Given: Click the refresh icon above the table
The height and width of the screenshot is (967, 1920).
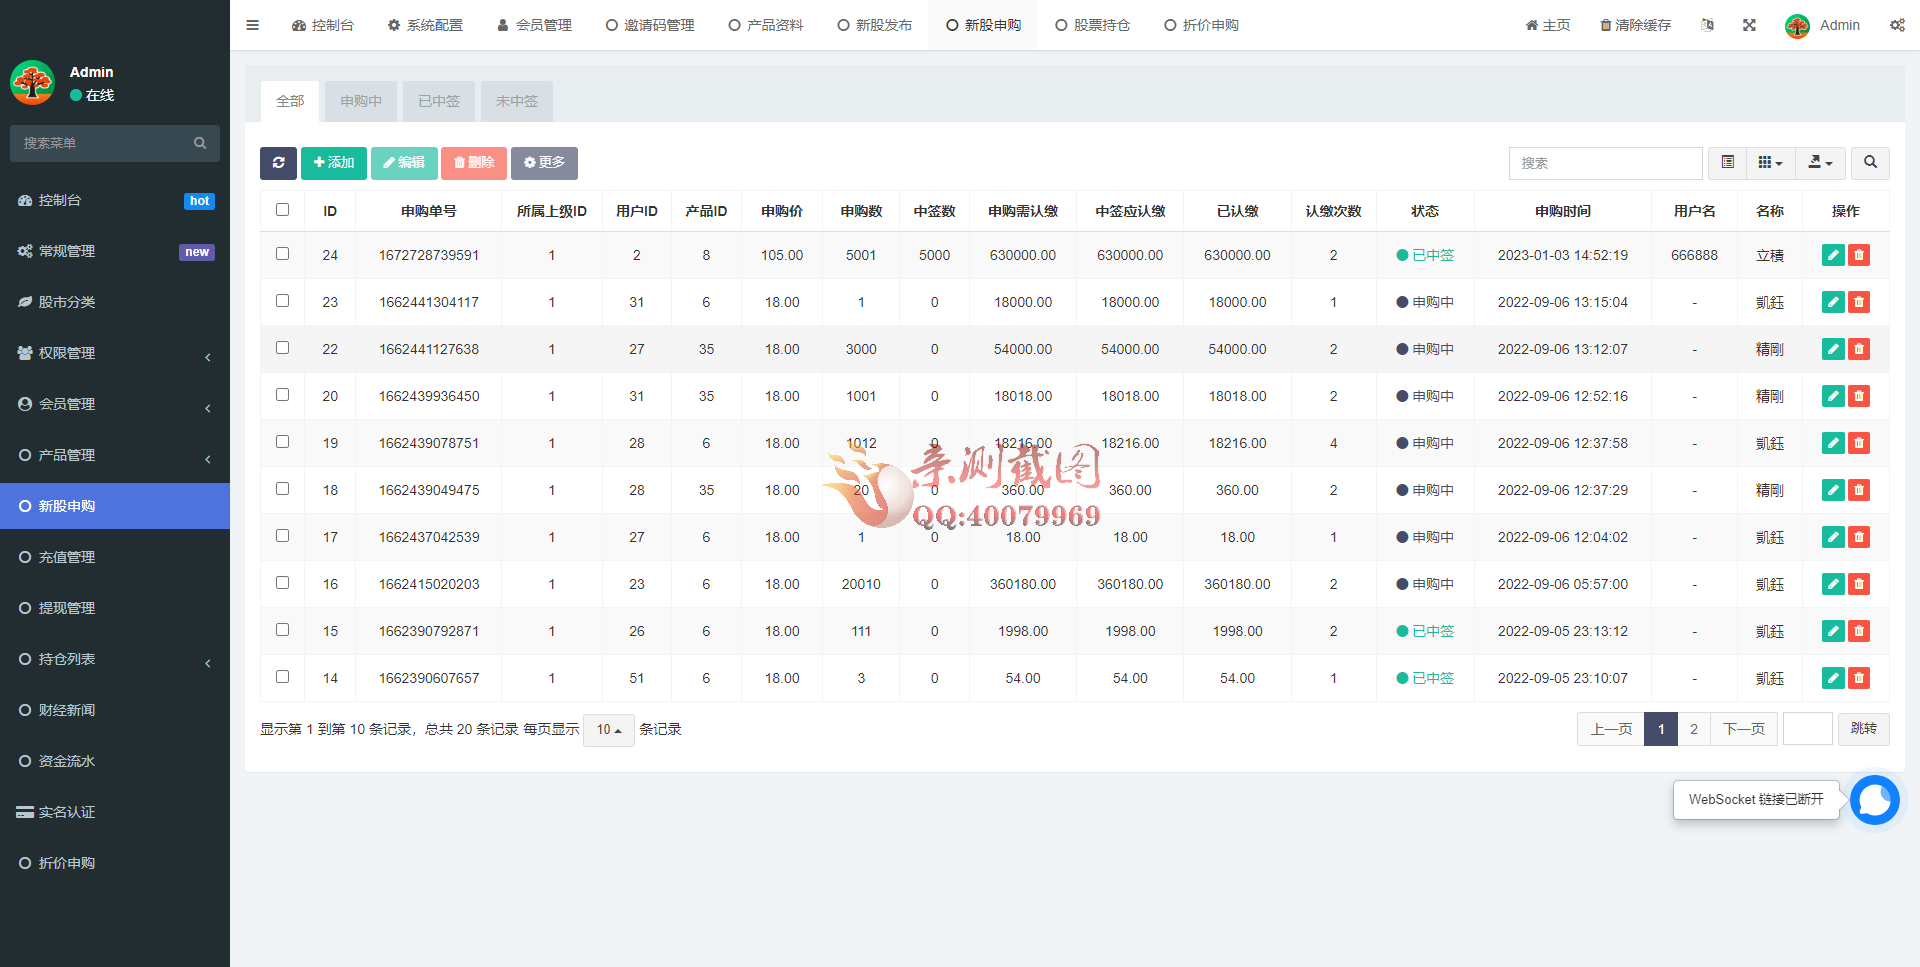Looking at the screenshot, I should 278,163.
